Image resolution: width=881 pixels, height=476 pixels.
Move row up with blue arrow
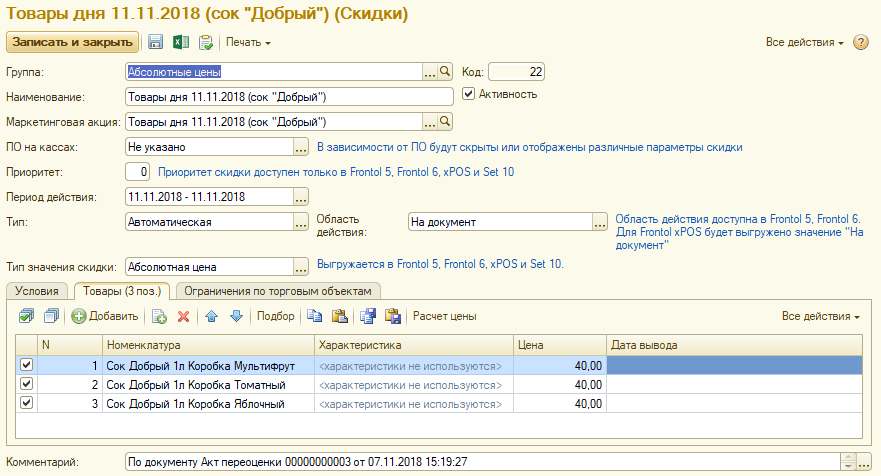[x=211, y=316]
